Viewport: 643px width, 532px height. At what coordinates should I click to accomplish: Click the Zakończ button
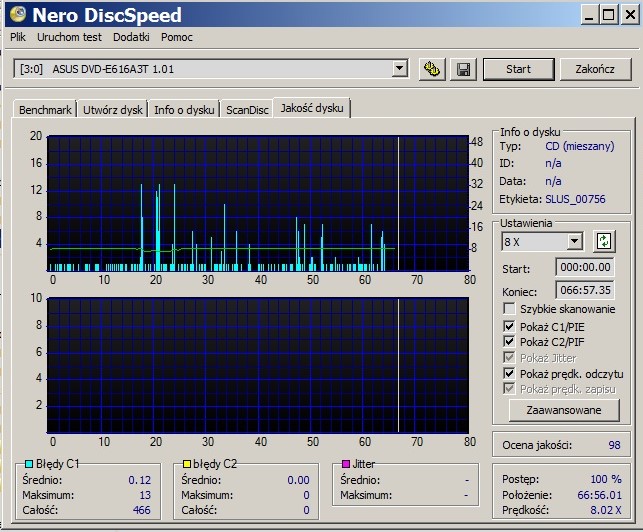595,69
